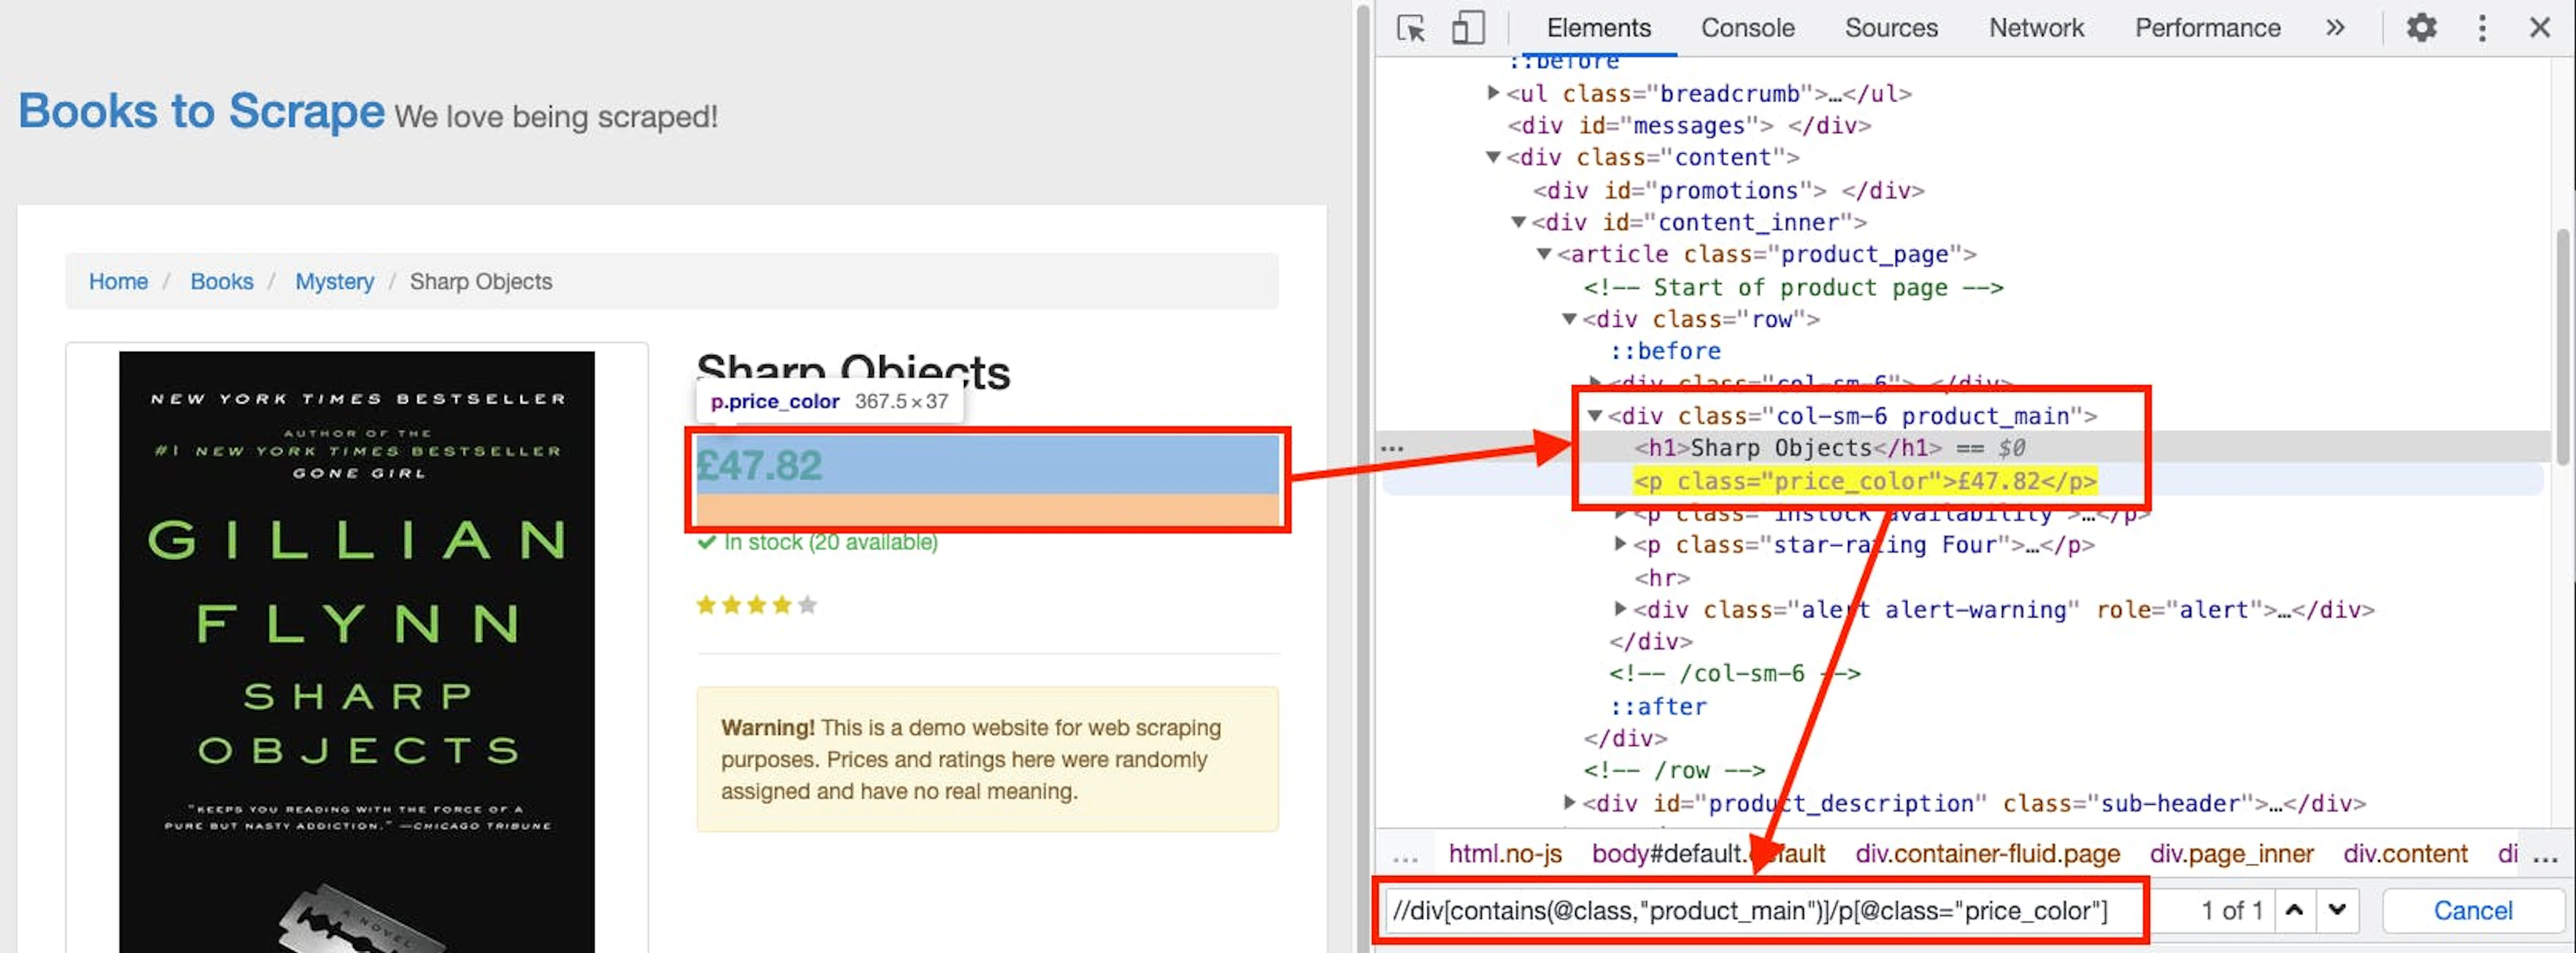
Task: Activate the inspect element picker icon
Action: click(1411, 28)
